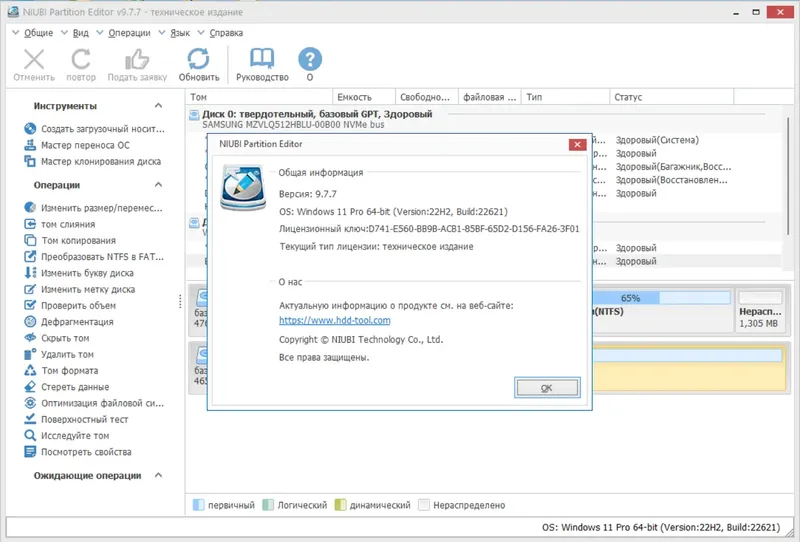Collapse the Операции section

tap(158, 185)
